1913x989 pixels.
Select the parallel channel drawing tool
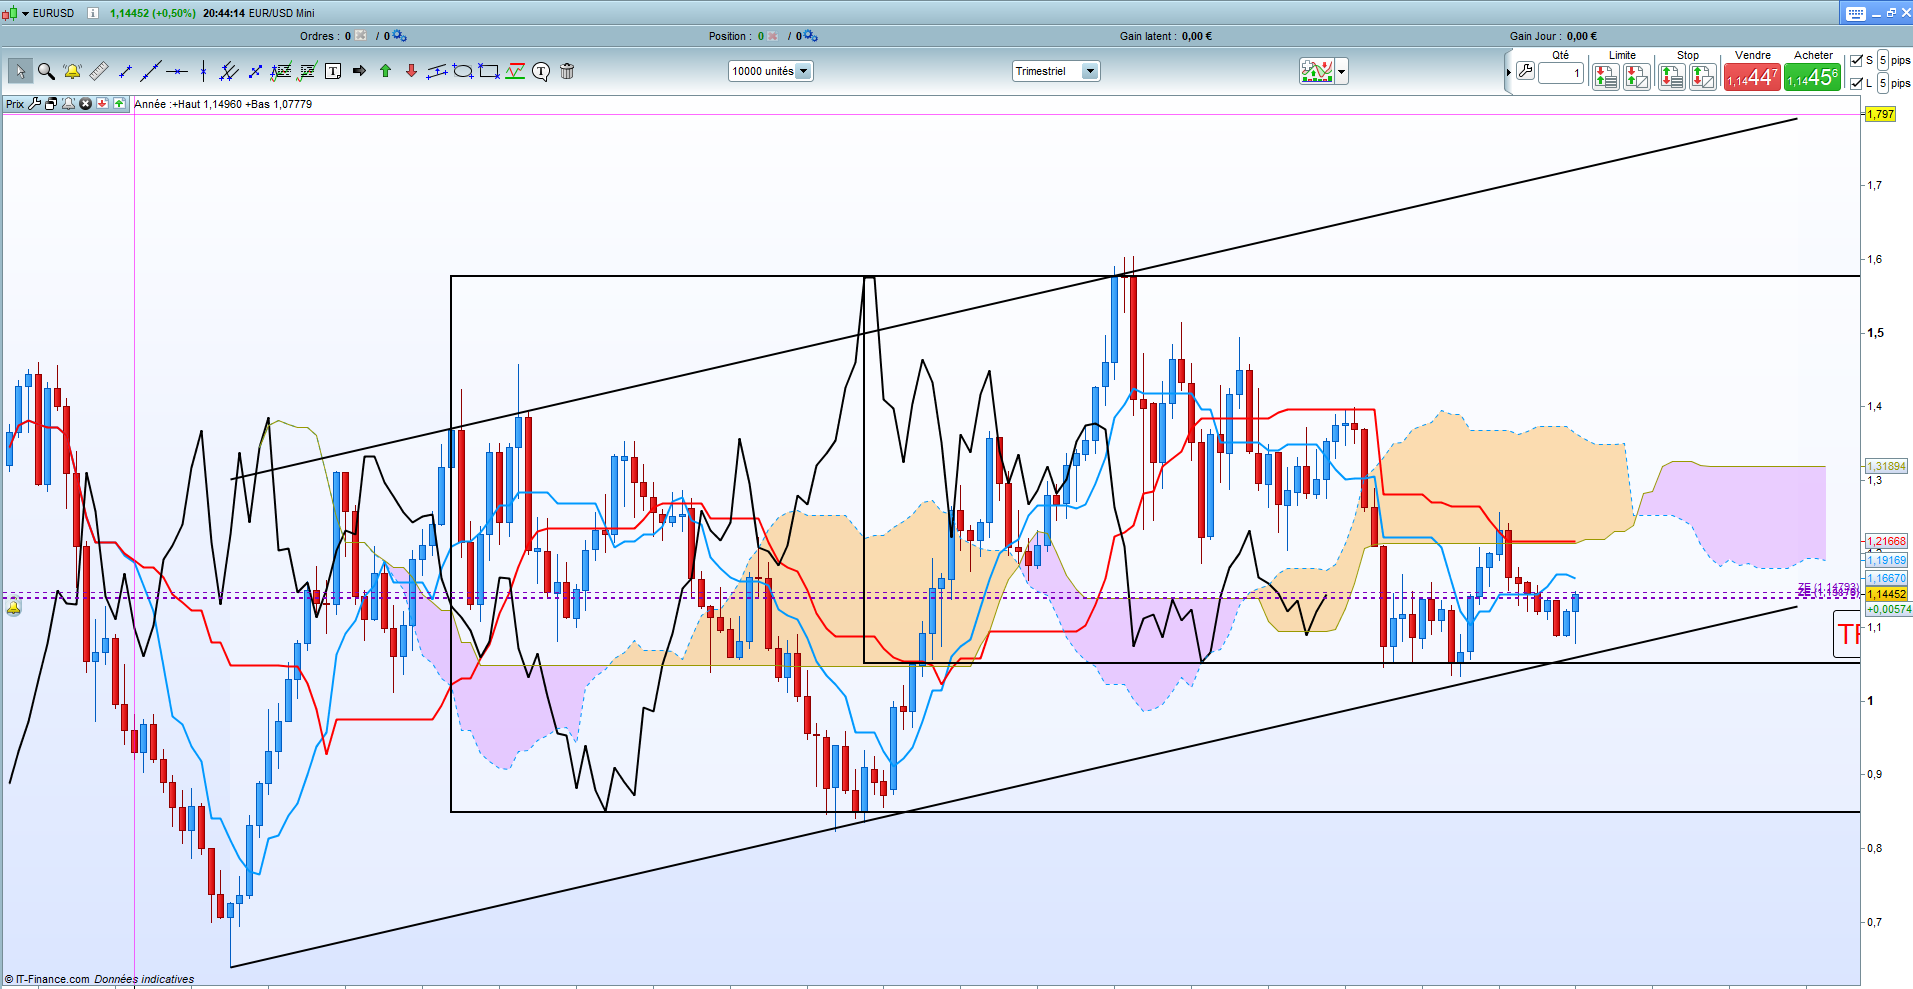click(x=437, y=71)
